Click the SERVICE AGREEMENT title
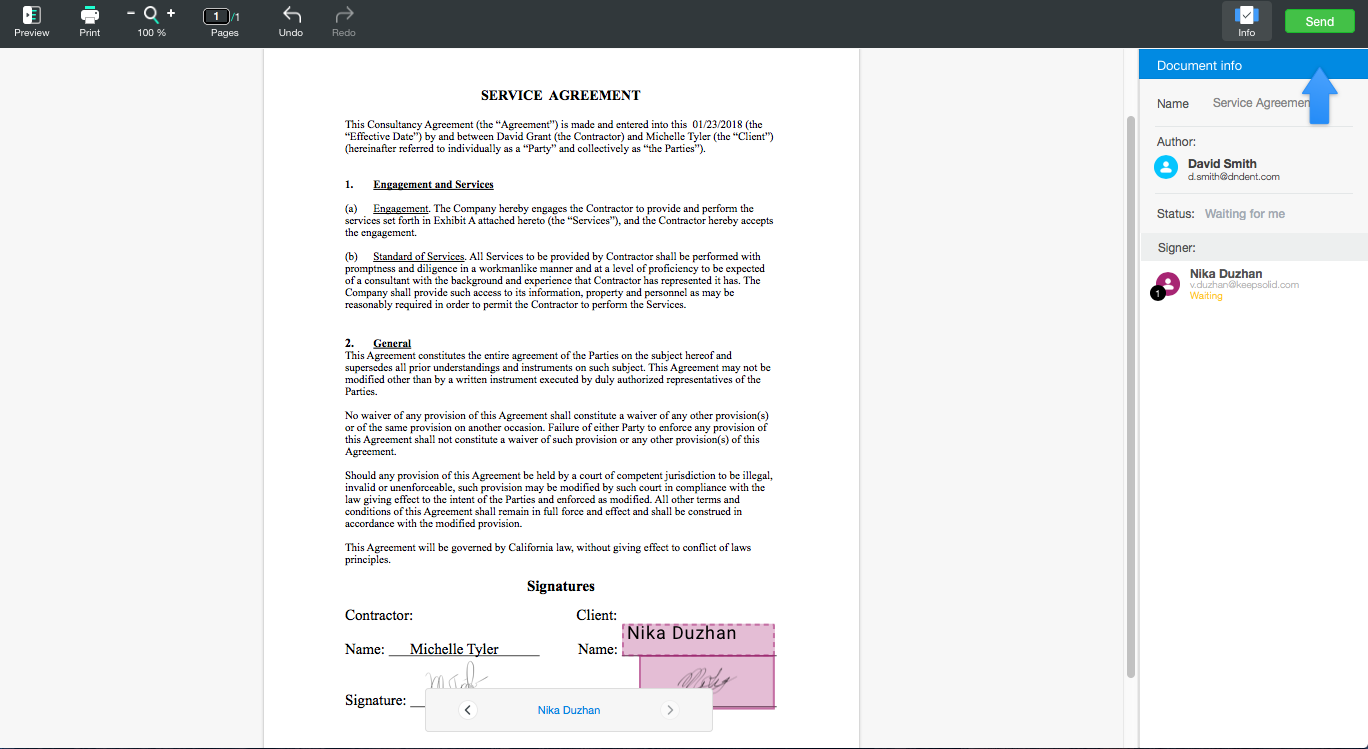Viewport: 1368px width, 749px height. (560, 96)
